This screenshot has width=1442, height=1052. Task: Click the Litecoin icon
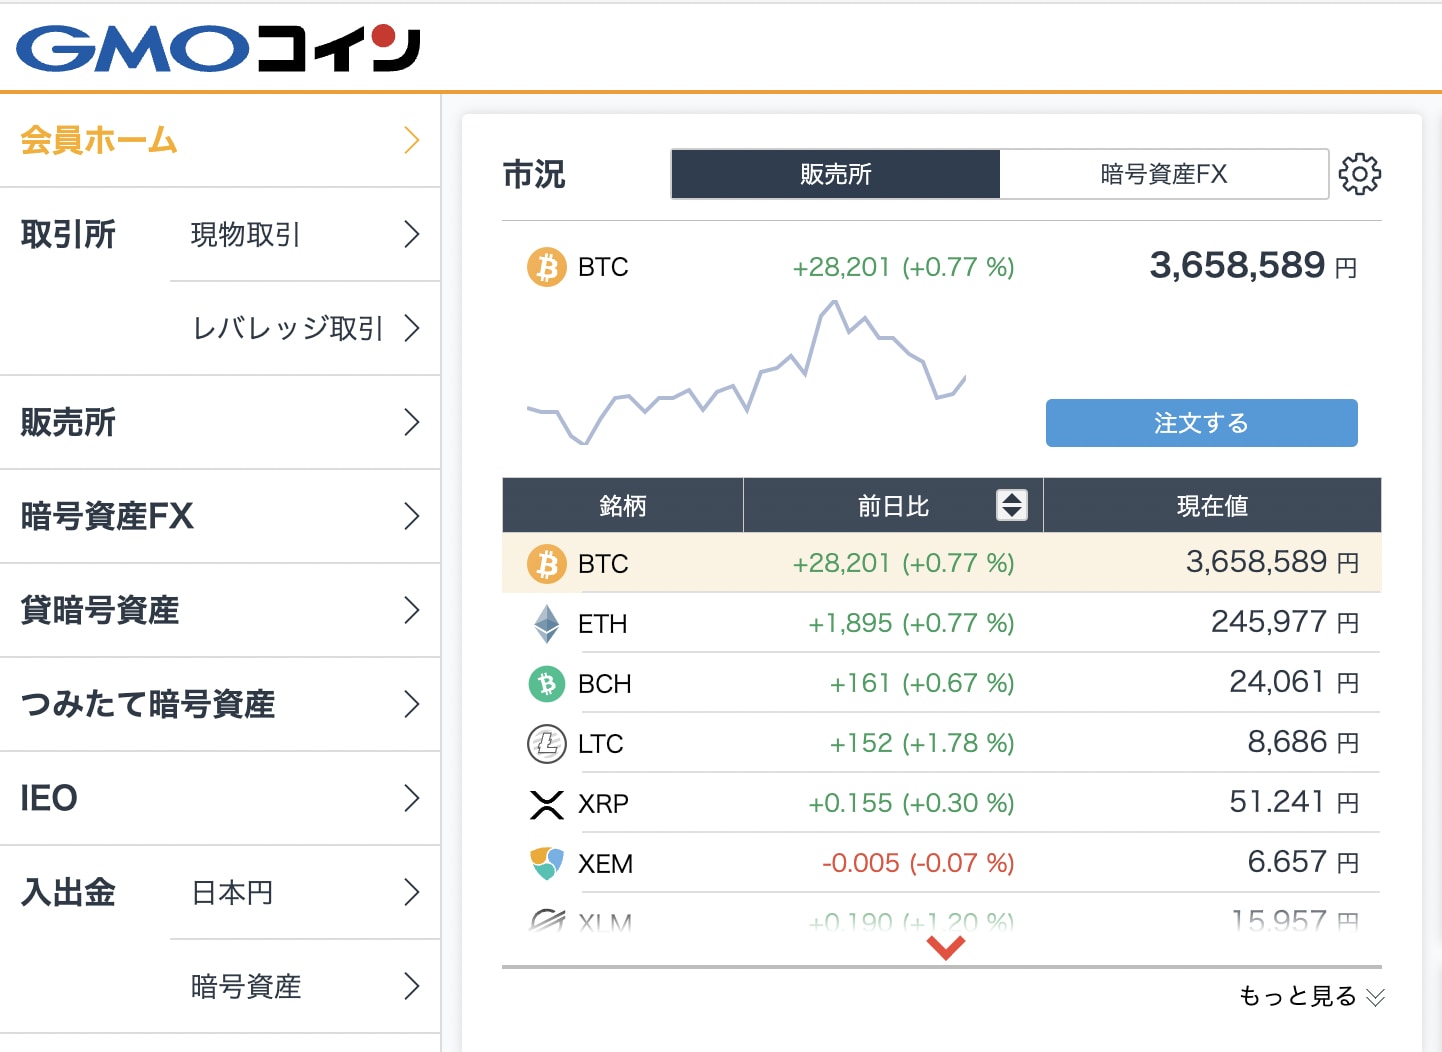click(x=547, y=744)
